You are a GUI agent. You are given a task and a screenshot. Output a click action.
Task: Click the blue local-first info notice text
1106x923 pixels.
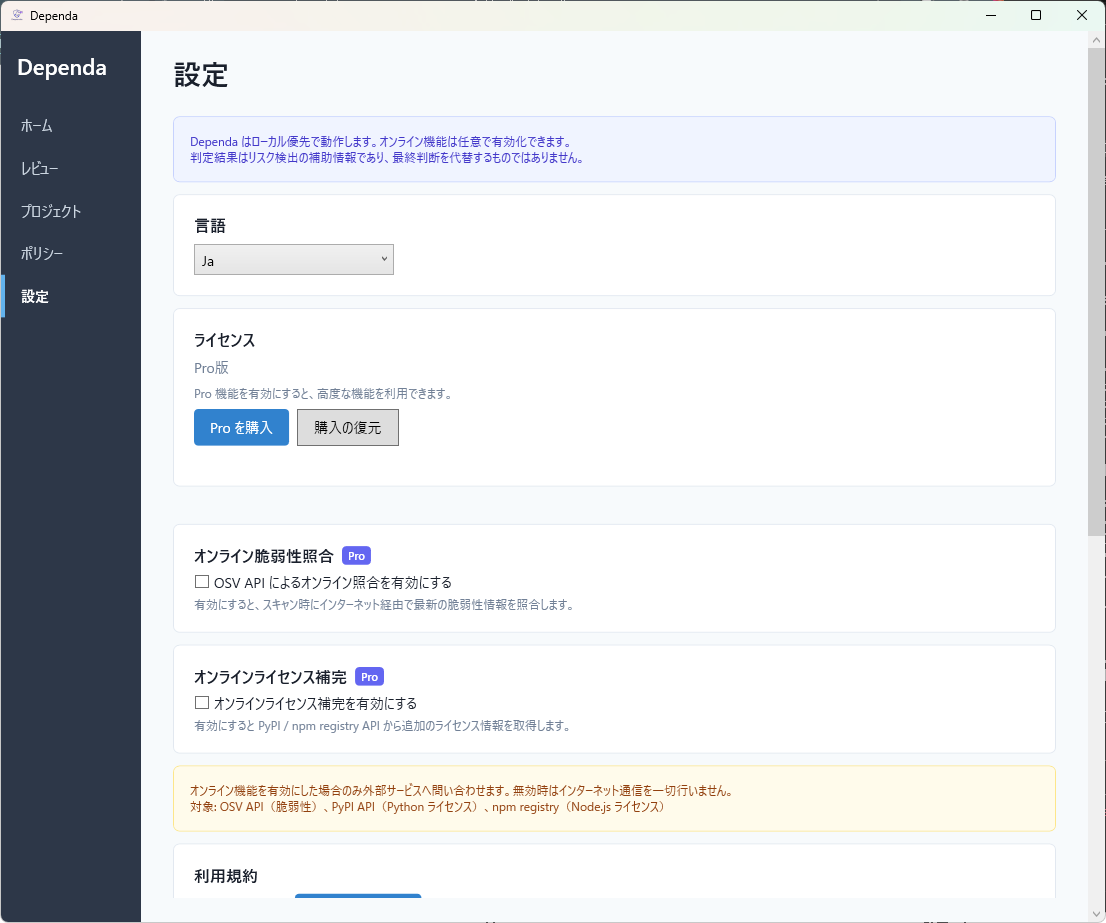coord(387,149)
